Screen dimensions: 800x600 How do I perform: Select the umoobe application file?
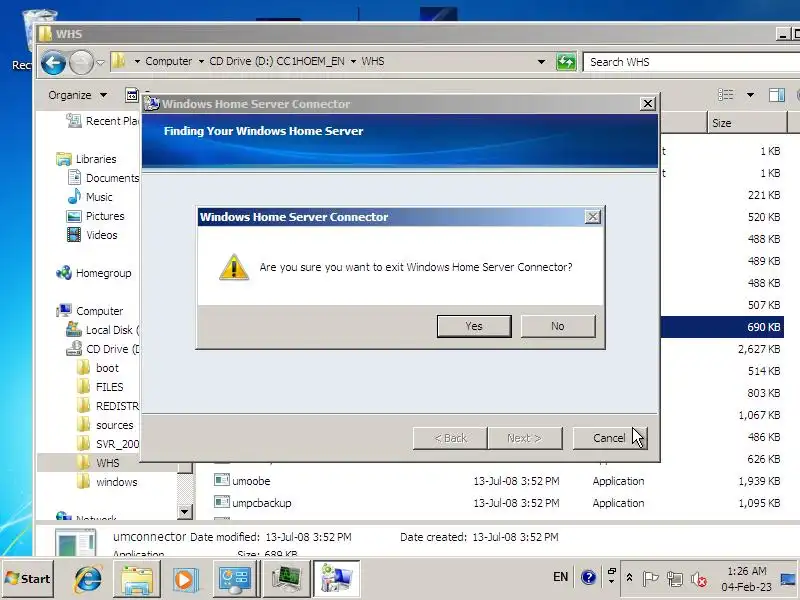(242, 481)
